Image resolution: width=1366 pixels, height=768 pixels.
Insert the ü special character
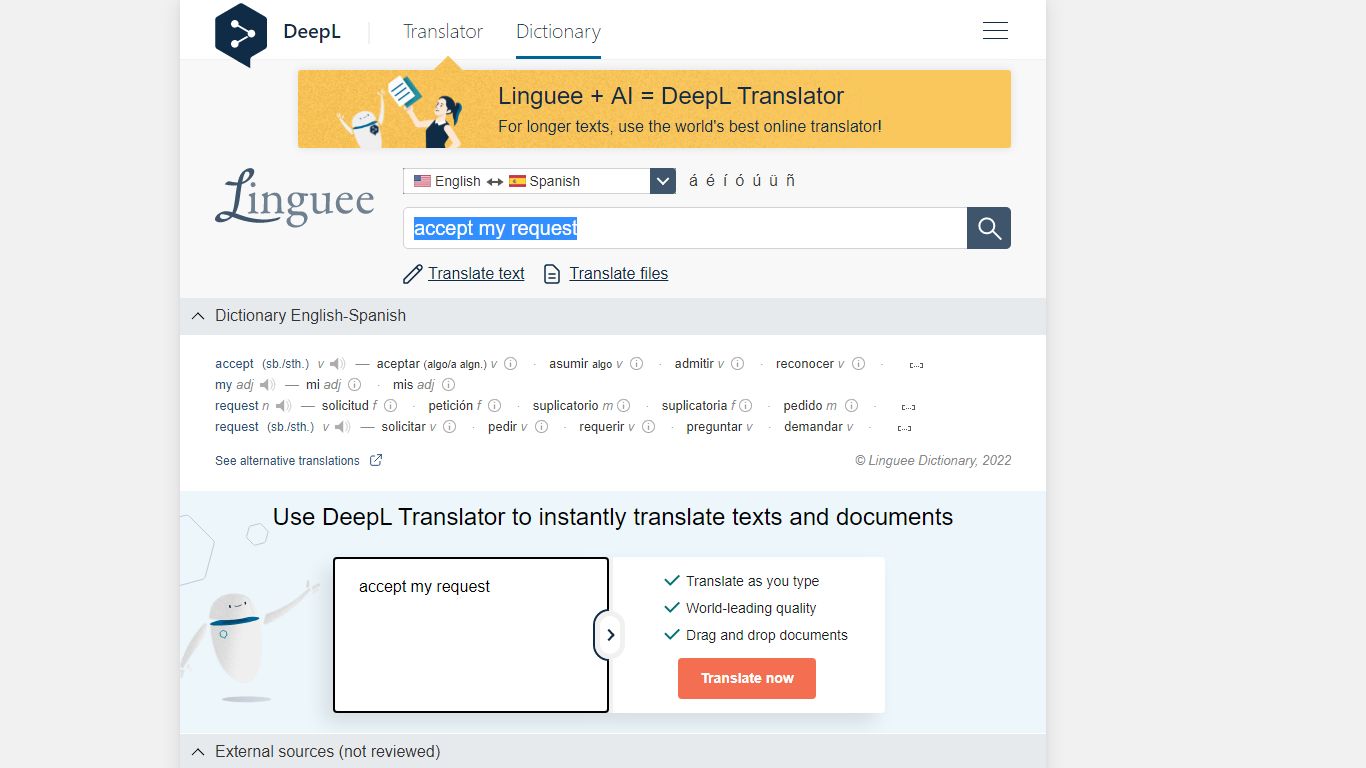tap(773, 181)
